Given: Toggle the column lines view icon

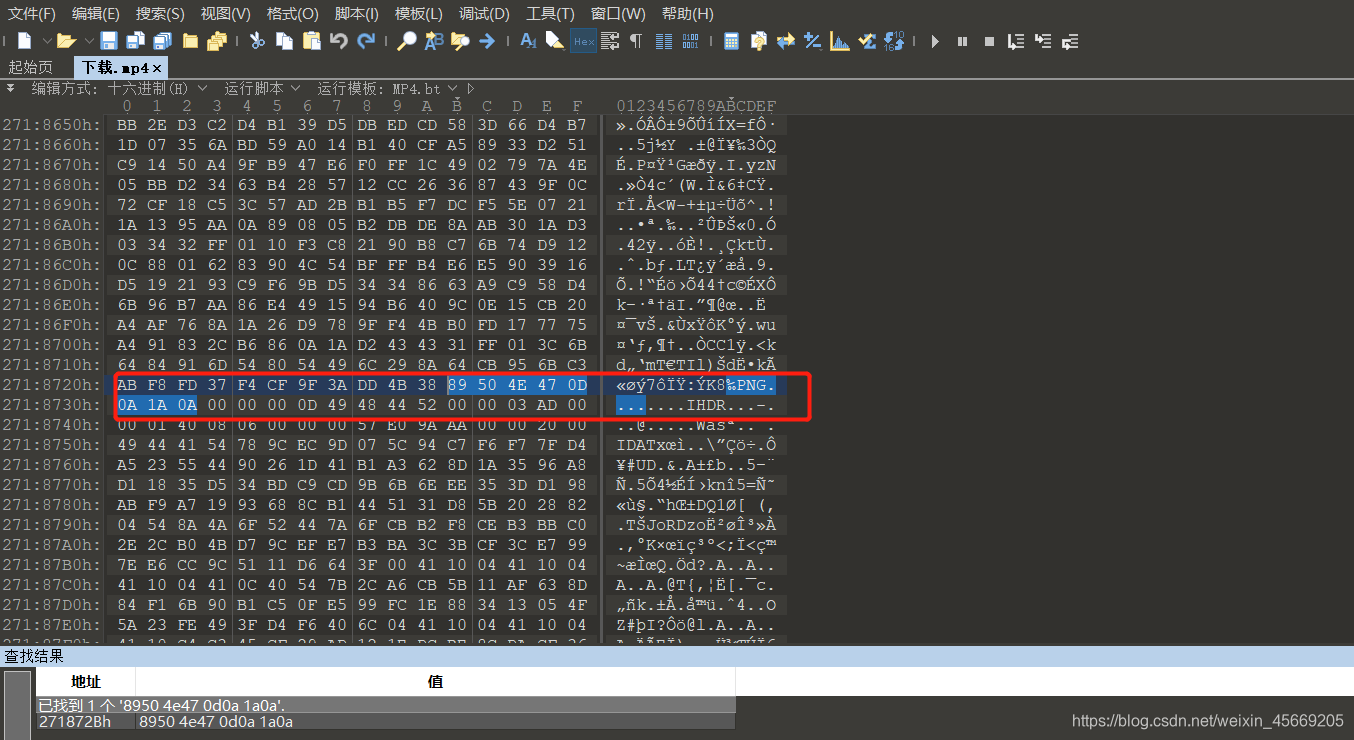Looking at the screenshot, I should (x=664, y=41).
